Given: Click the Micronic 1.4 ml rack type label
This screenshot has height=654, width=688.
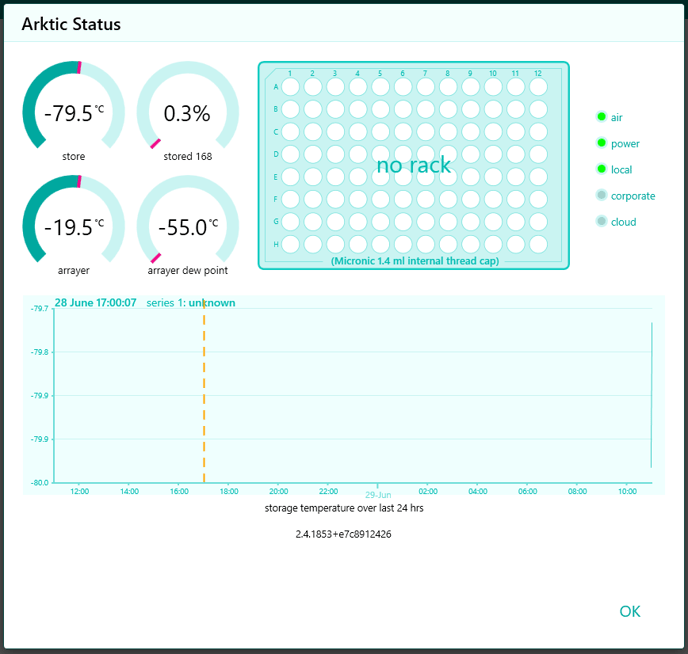Looking at the screenshot, I should (x=415, y=261).
